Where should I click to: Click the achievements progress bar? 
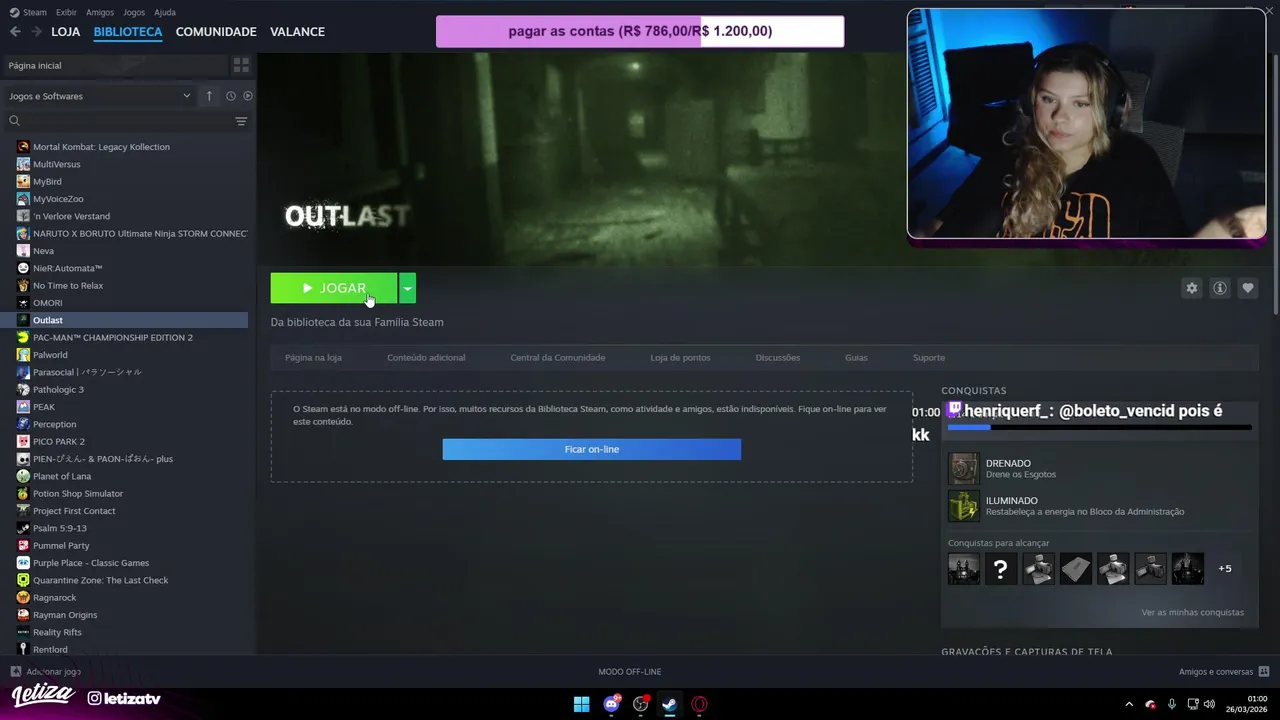[x=1099, y=428]
